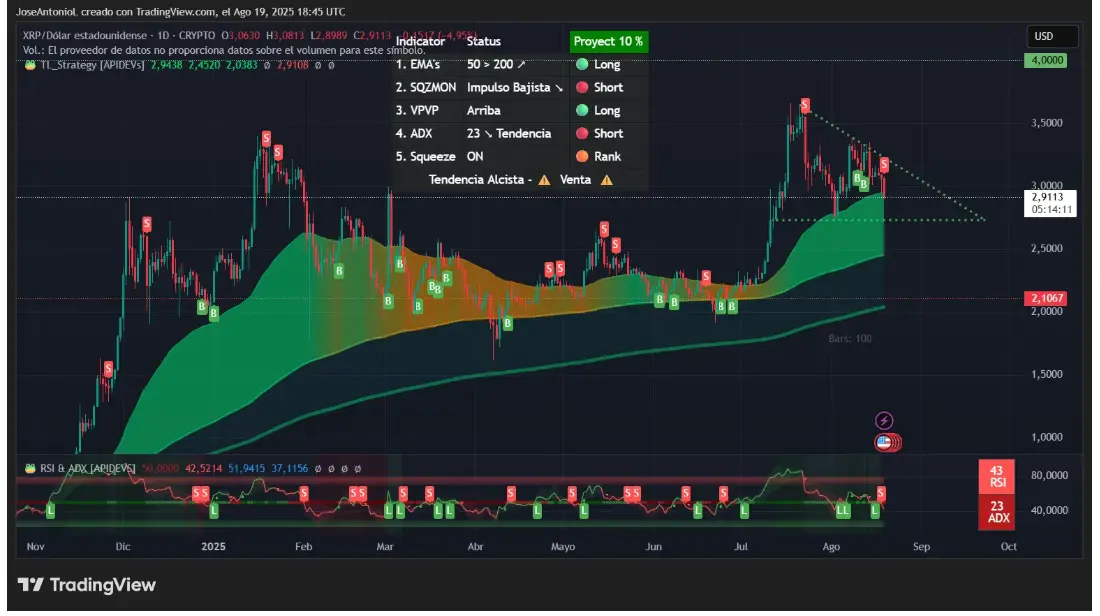
Task: Click the 2. SQZMON indicator name
Action: point(426,88)
